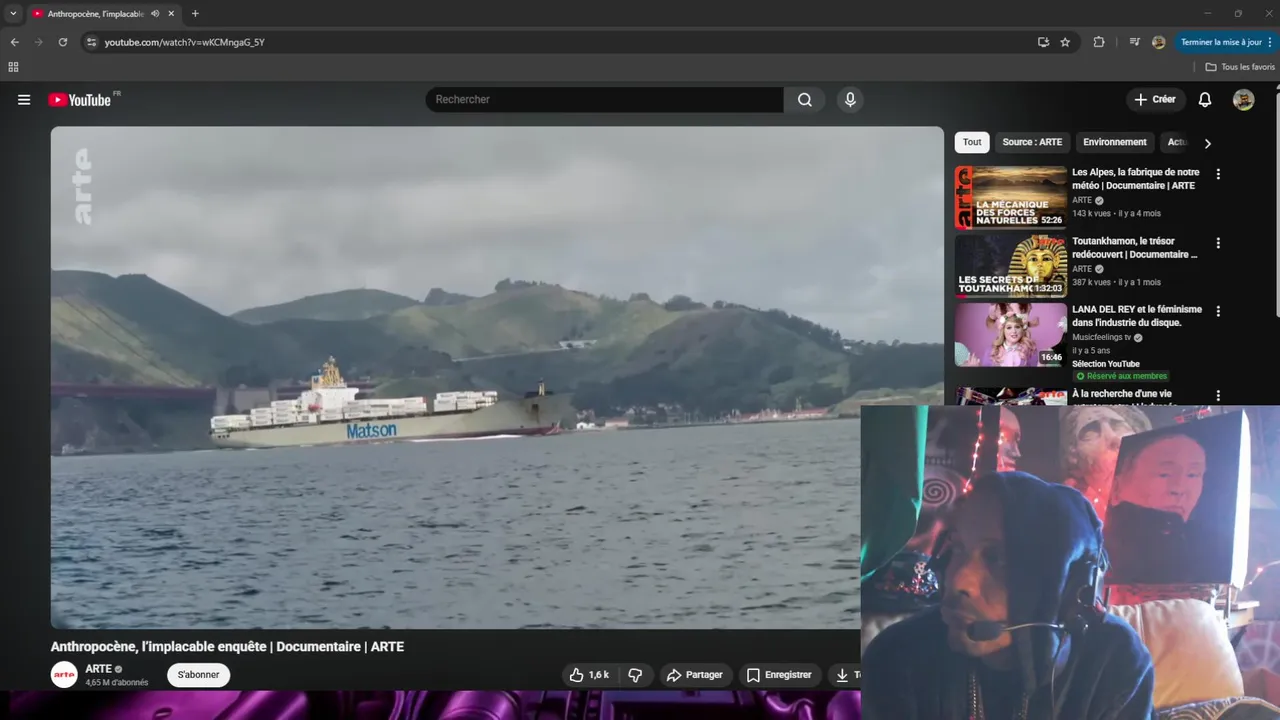This screenshot has width=1280, height=720.
Task: Open the YouTube account avatar menu
Action: (x=1243, y=100)
